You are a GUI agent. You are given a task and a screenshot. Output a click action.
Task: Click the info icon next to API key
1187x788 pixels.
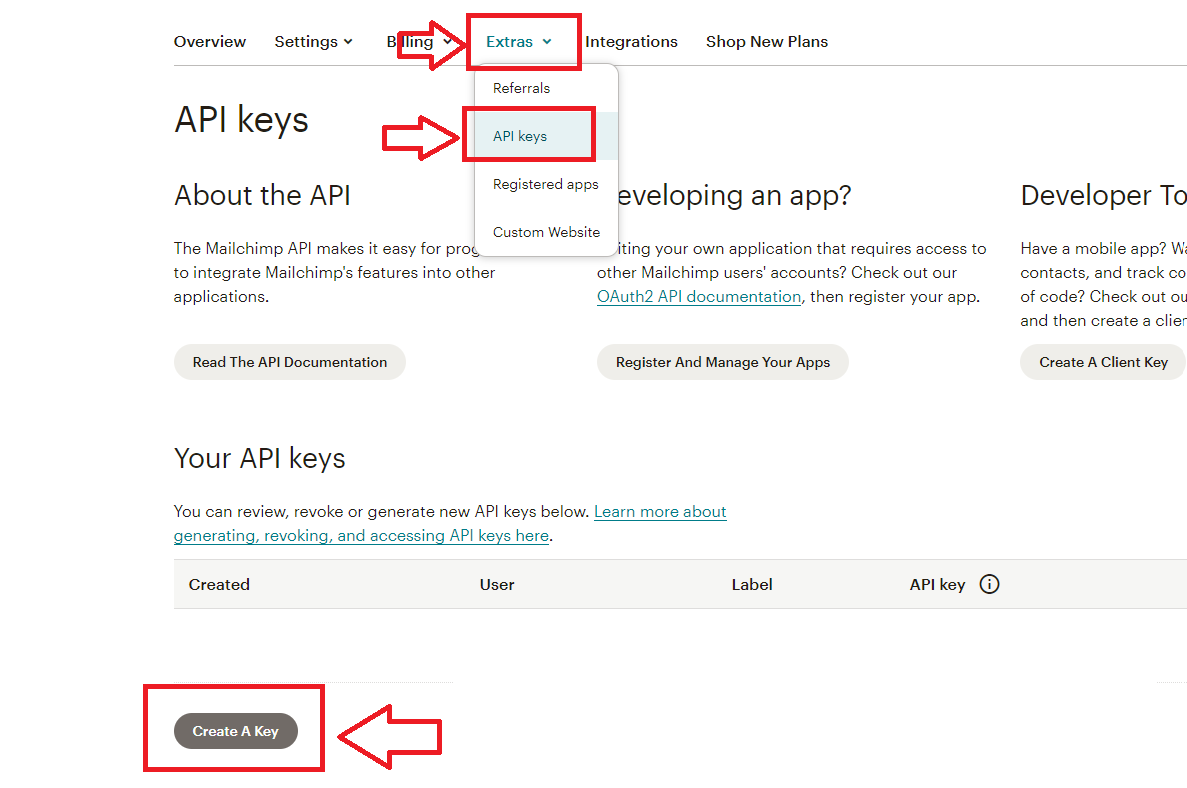pyautogui.click(x=989, y=584)
